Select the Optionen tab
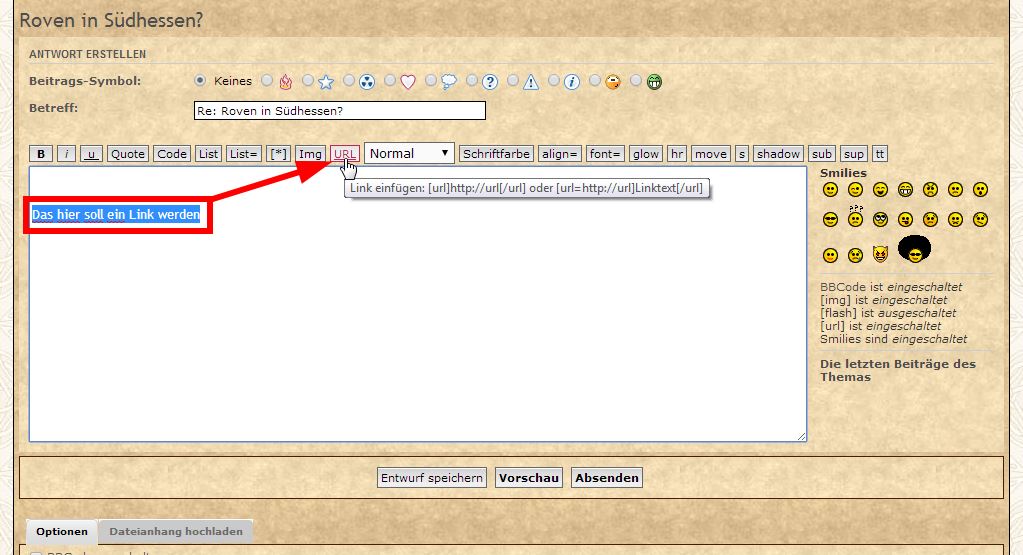 (x=61, y=531)
